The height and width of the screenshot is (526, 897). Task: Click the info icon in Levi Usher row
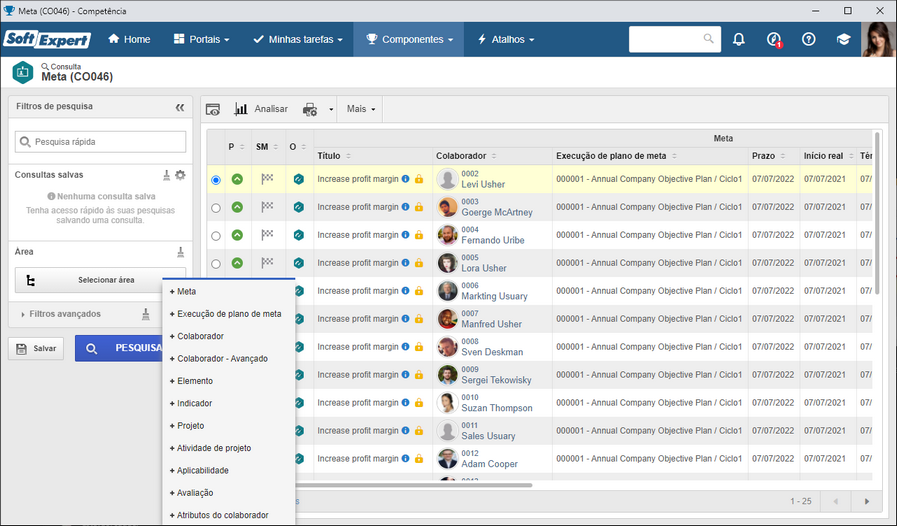pos(406,179)
